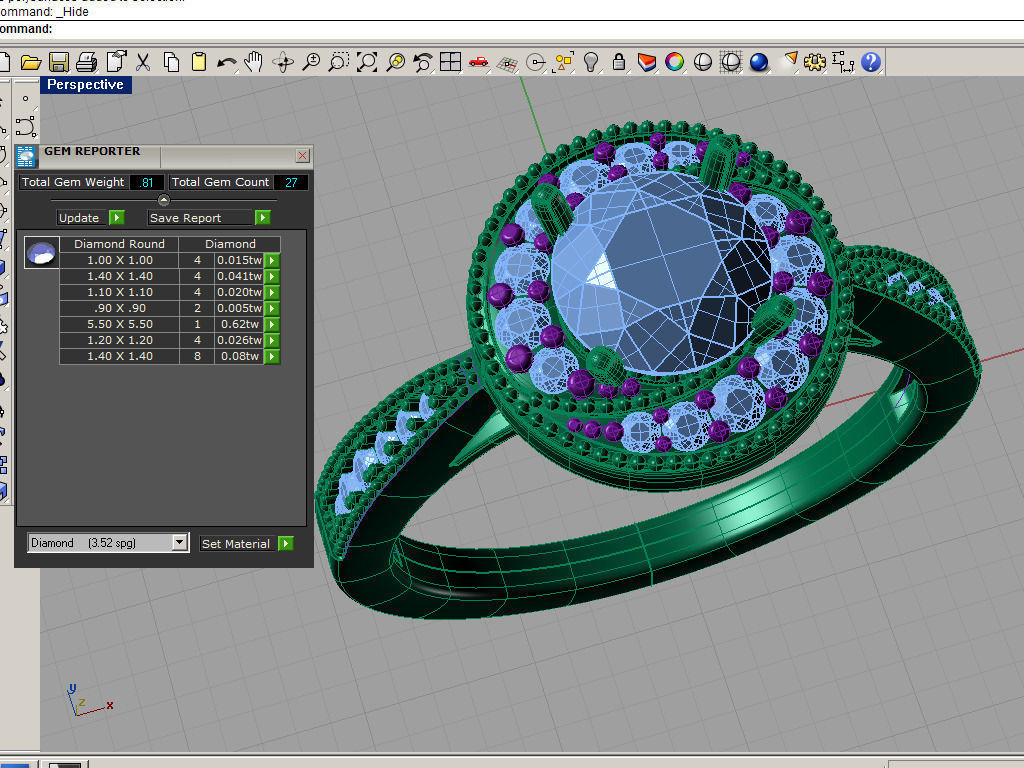Select the Zoom window tool

[338, 62]
